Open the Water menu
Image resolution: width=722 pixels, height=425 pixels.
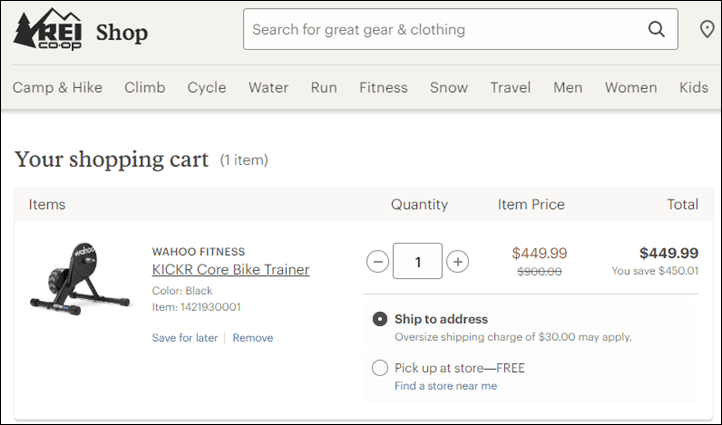(268, 87)
